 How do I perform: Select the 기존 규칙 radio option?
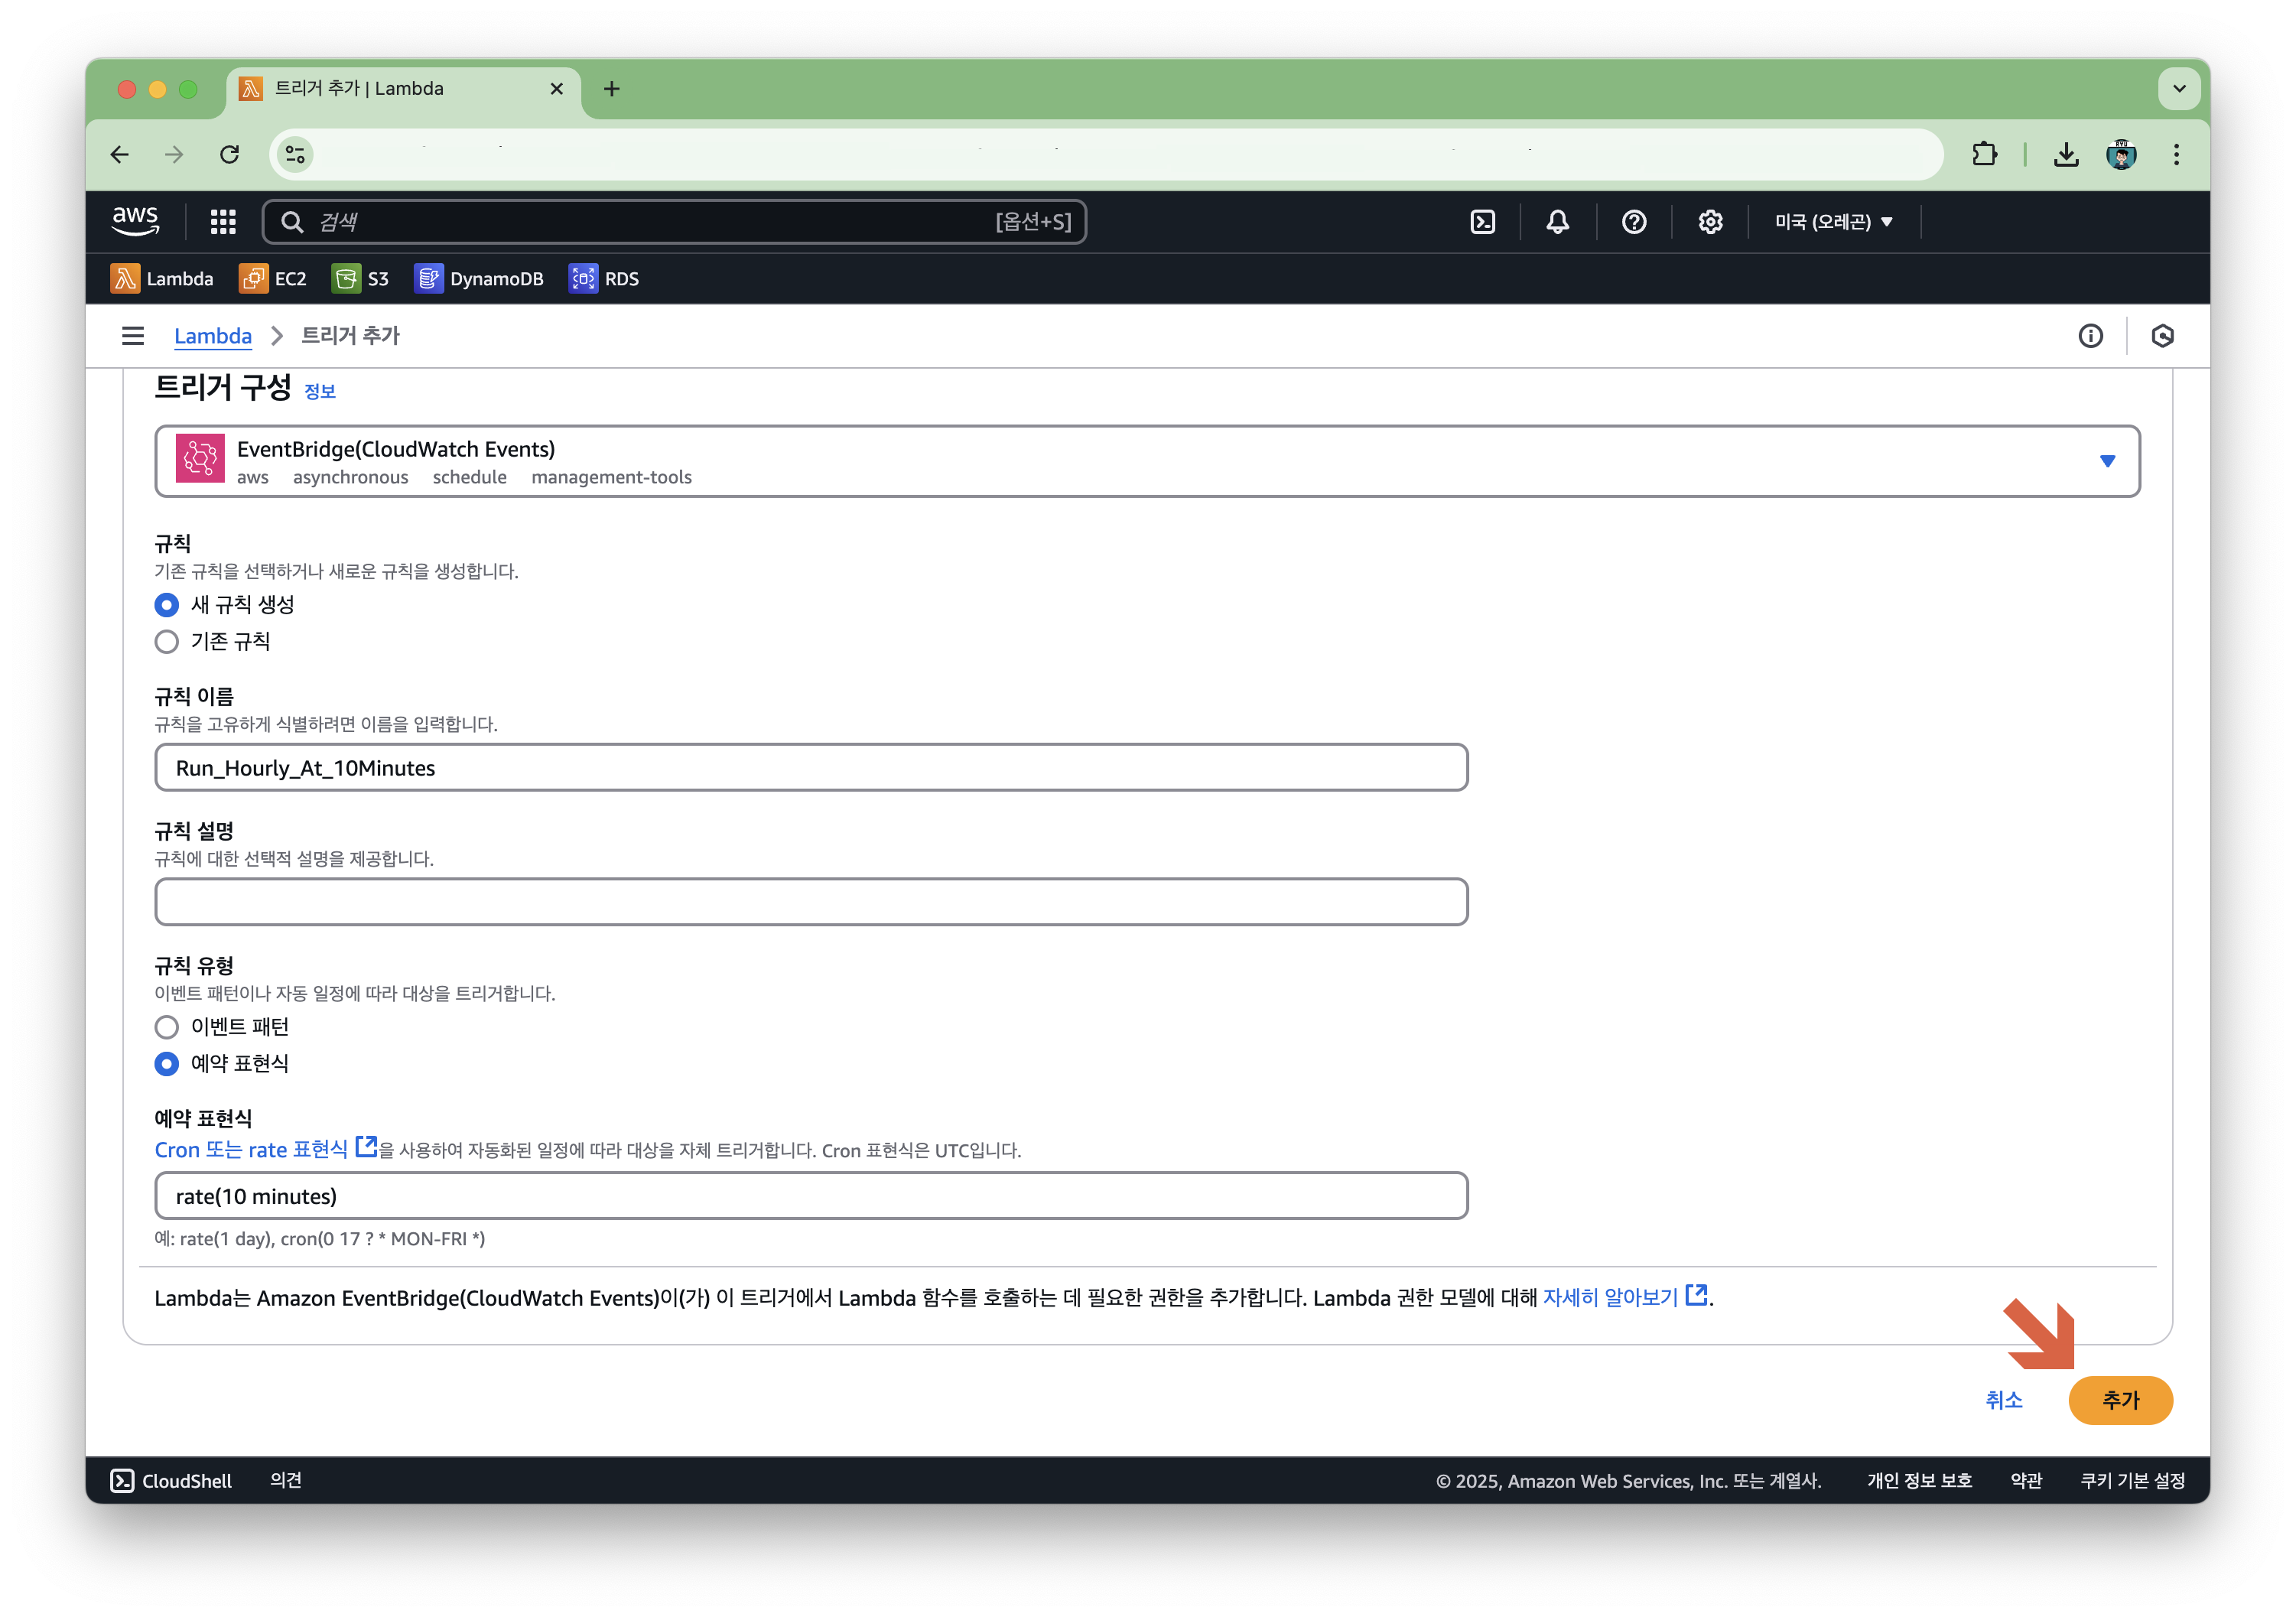(x=167, y=642)
